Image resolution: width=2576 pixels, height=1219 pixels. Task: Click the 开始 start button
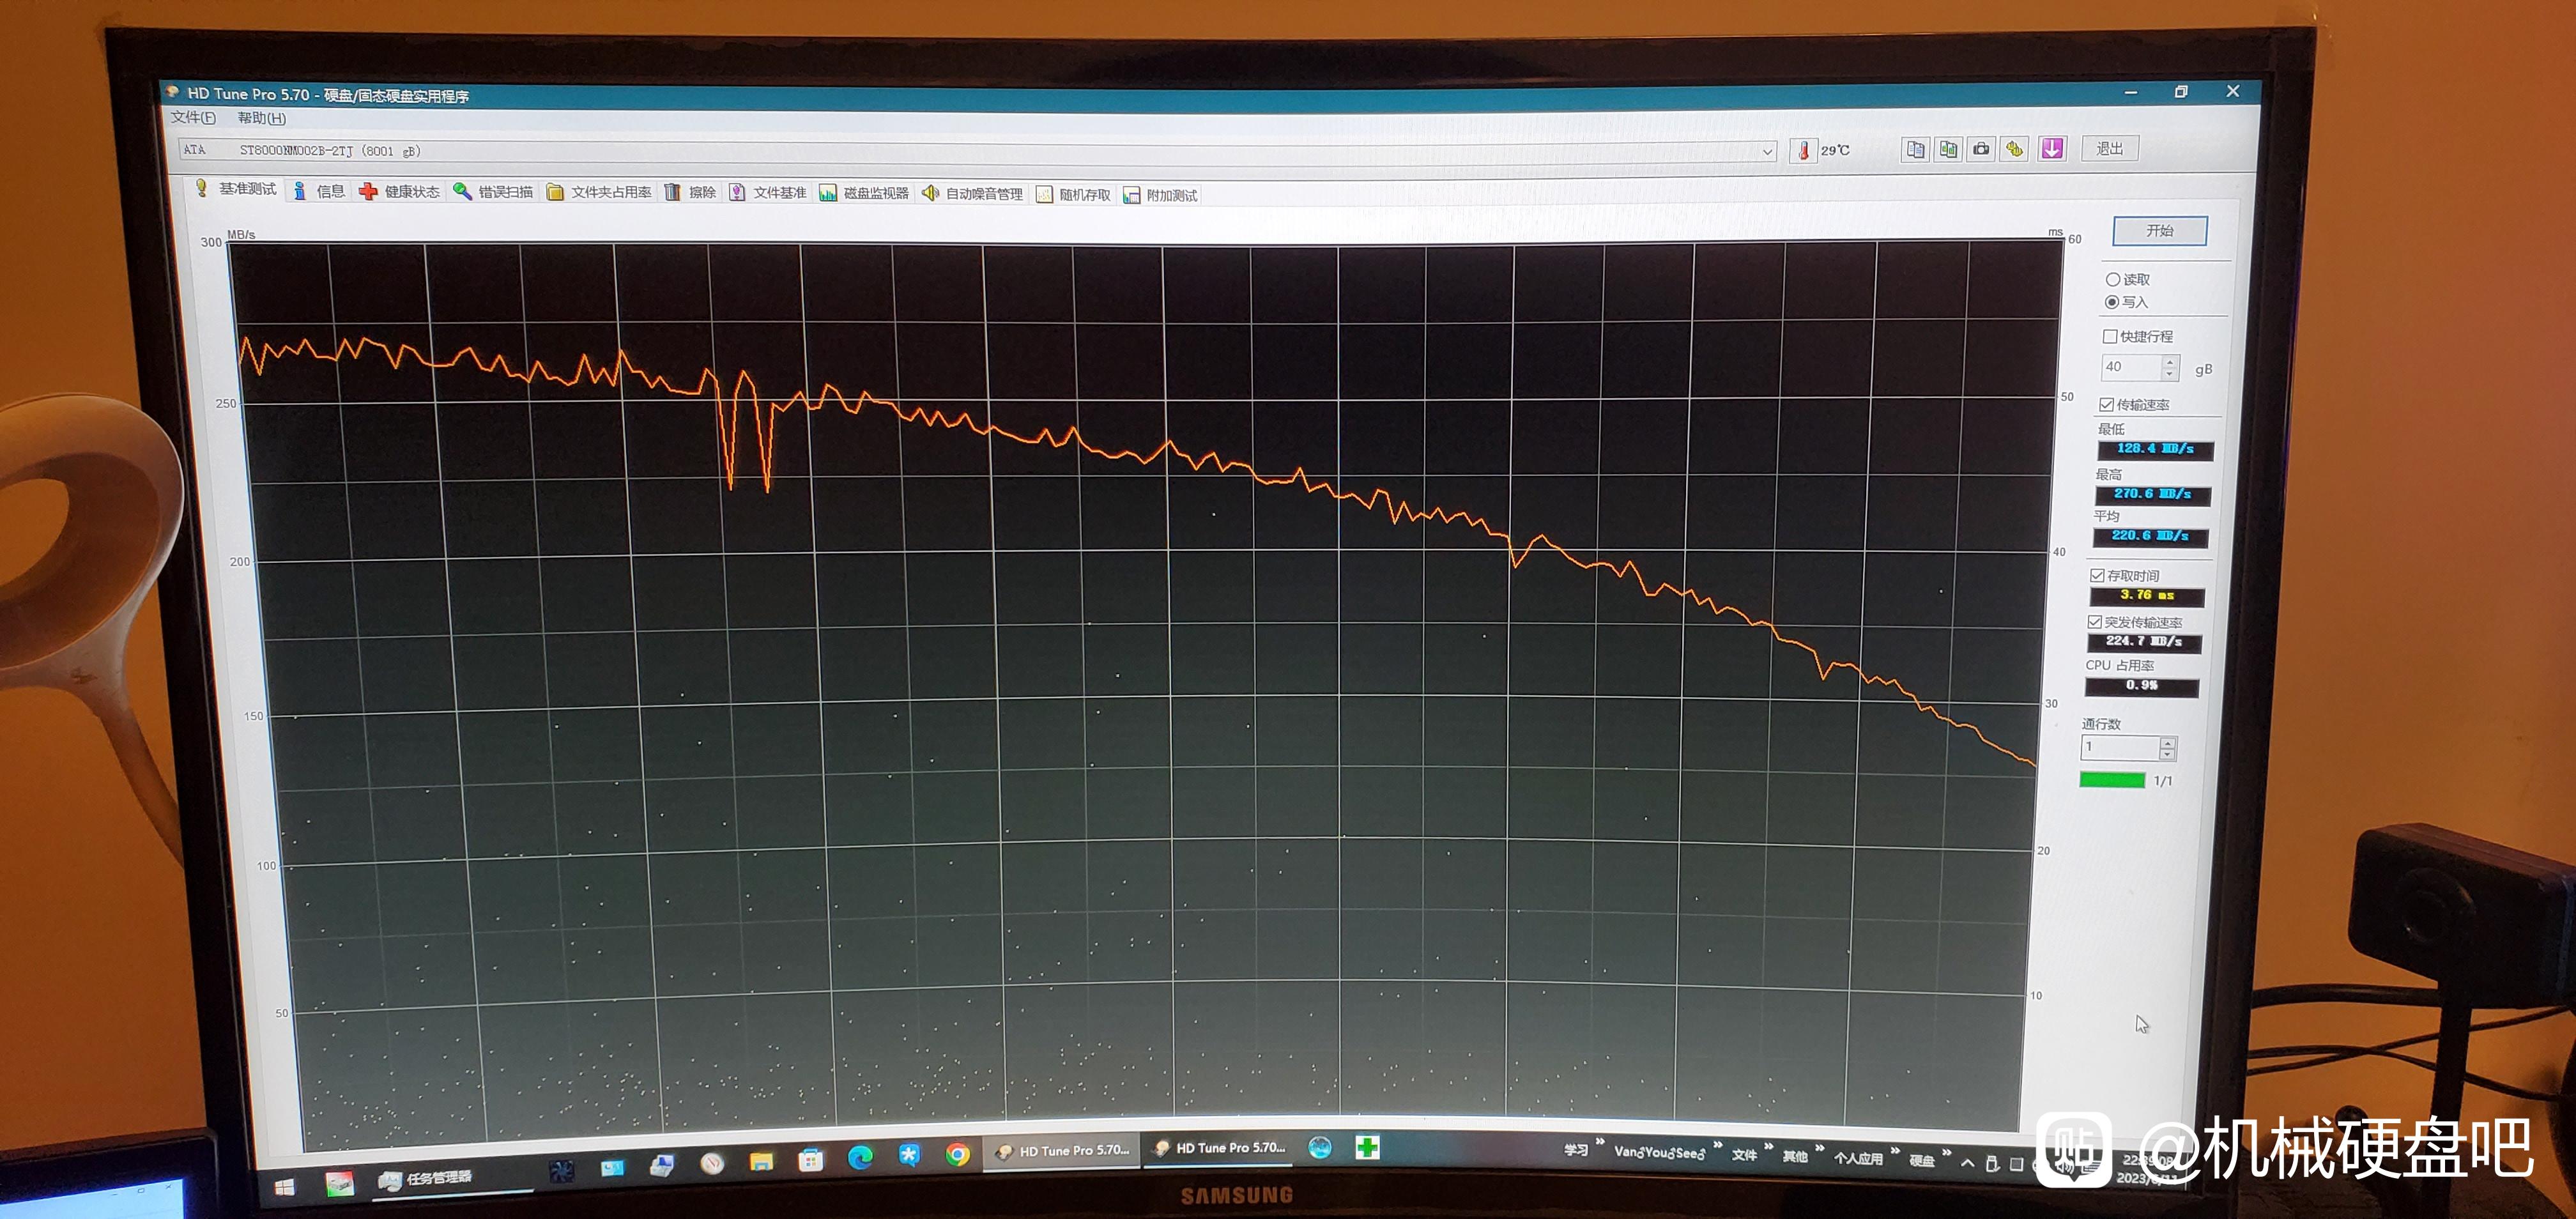pyautogui.click(x=2160, y=230)
